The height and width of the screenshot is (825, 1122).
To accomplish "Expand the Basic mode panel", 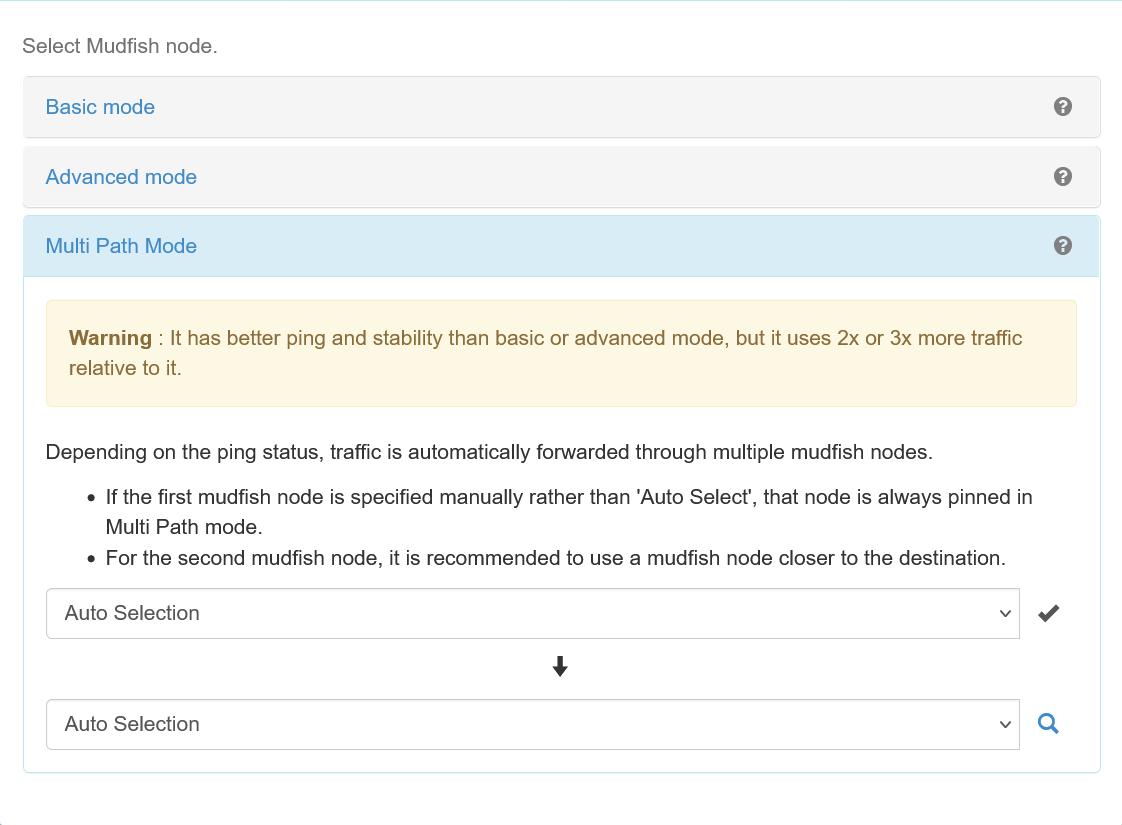I will [100, 107].
